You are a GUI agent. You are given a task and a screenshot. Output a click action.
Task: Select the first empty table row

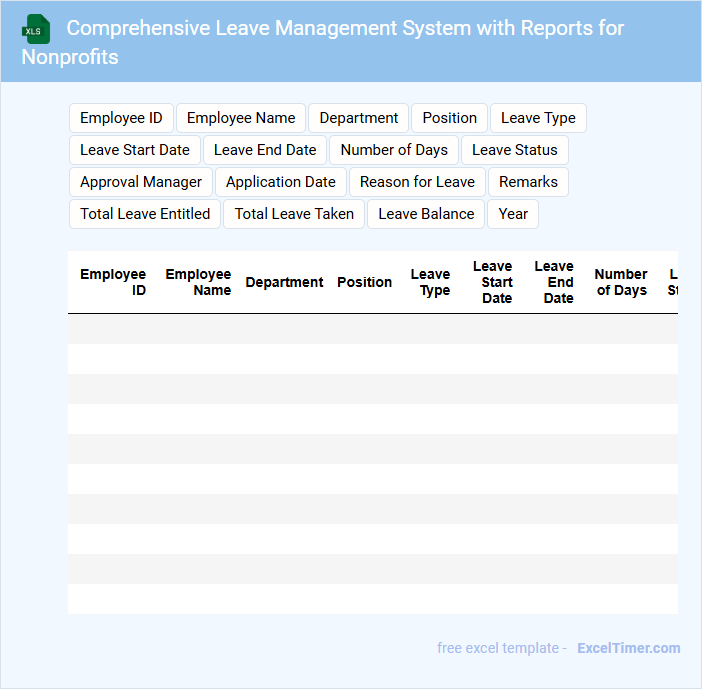(x=372, y=329)
